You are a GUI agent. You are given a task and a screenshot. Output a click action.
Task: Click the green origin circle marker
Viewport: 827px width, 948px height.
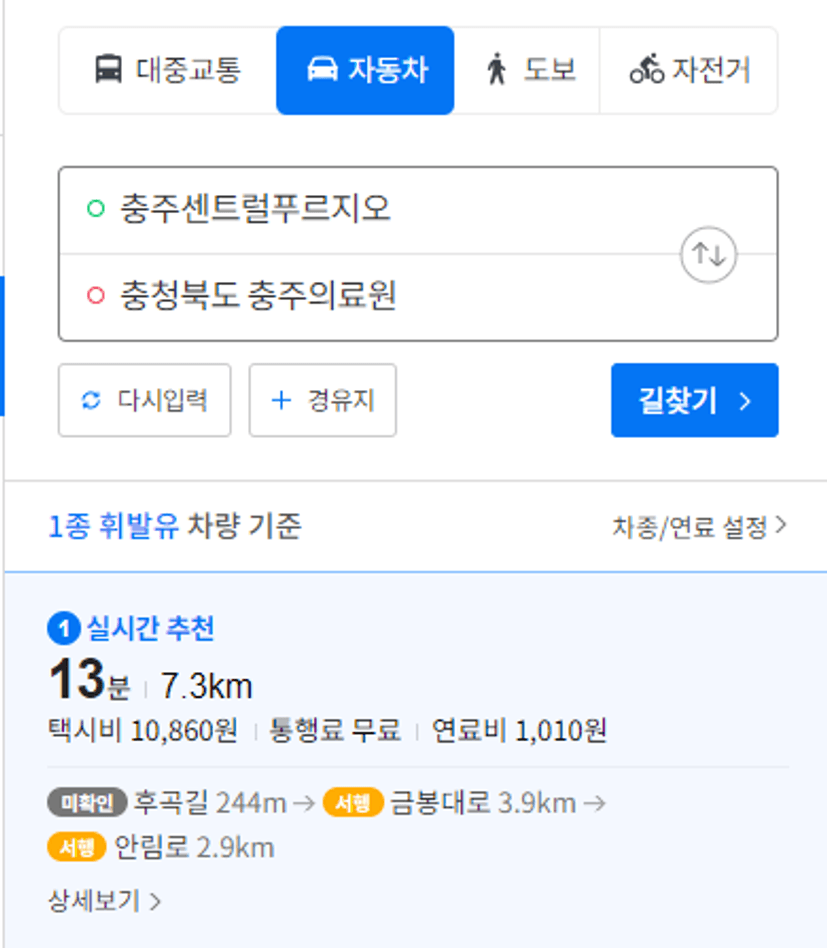(96, 209)
